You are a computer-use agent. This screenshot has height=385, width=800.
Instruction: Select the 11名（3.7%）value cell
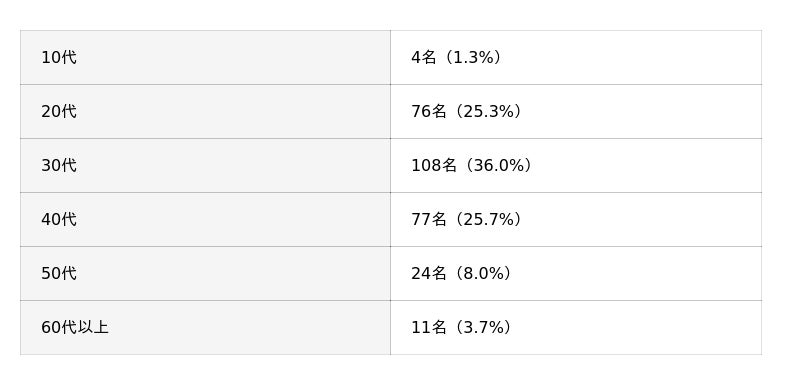click(576, 328)
